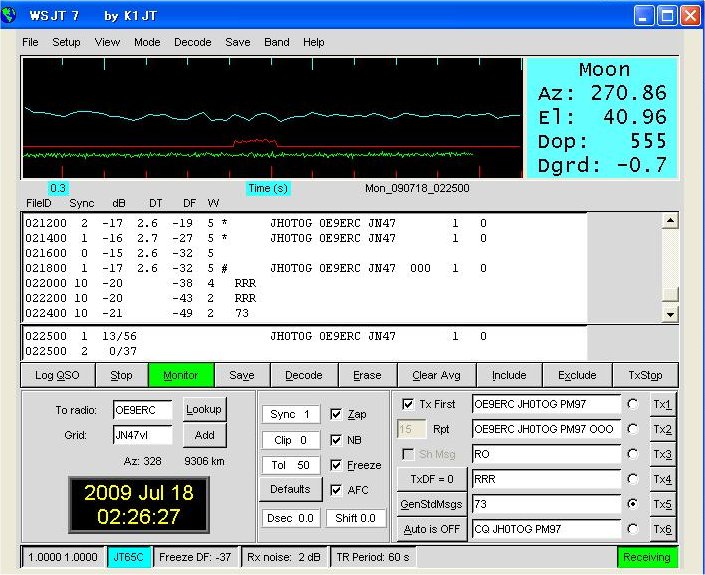Click the To radio callsign field
This screenshot has width=705, height=575.
coord(143,410)
